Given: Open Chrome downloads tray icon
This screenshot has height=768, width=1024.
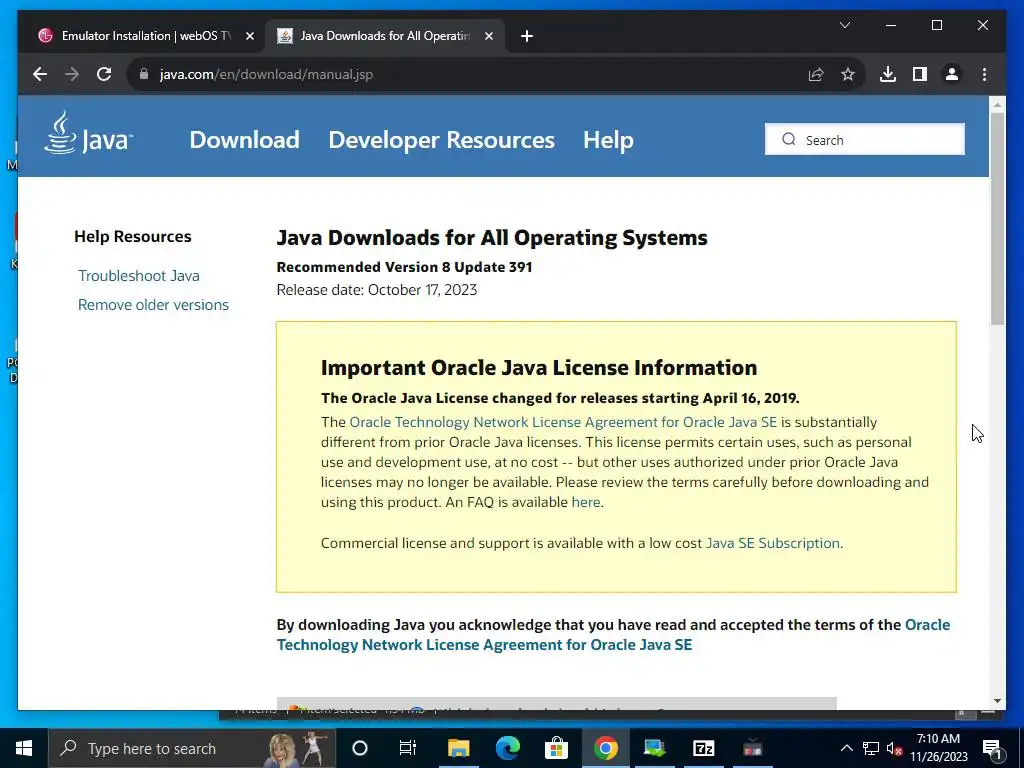Looking at the screenshot, I should pyautogui.click(x=888, y=74).
